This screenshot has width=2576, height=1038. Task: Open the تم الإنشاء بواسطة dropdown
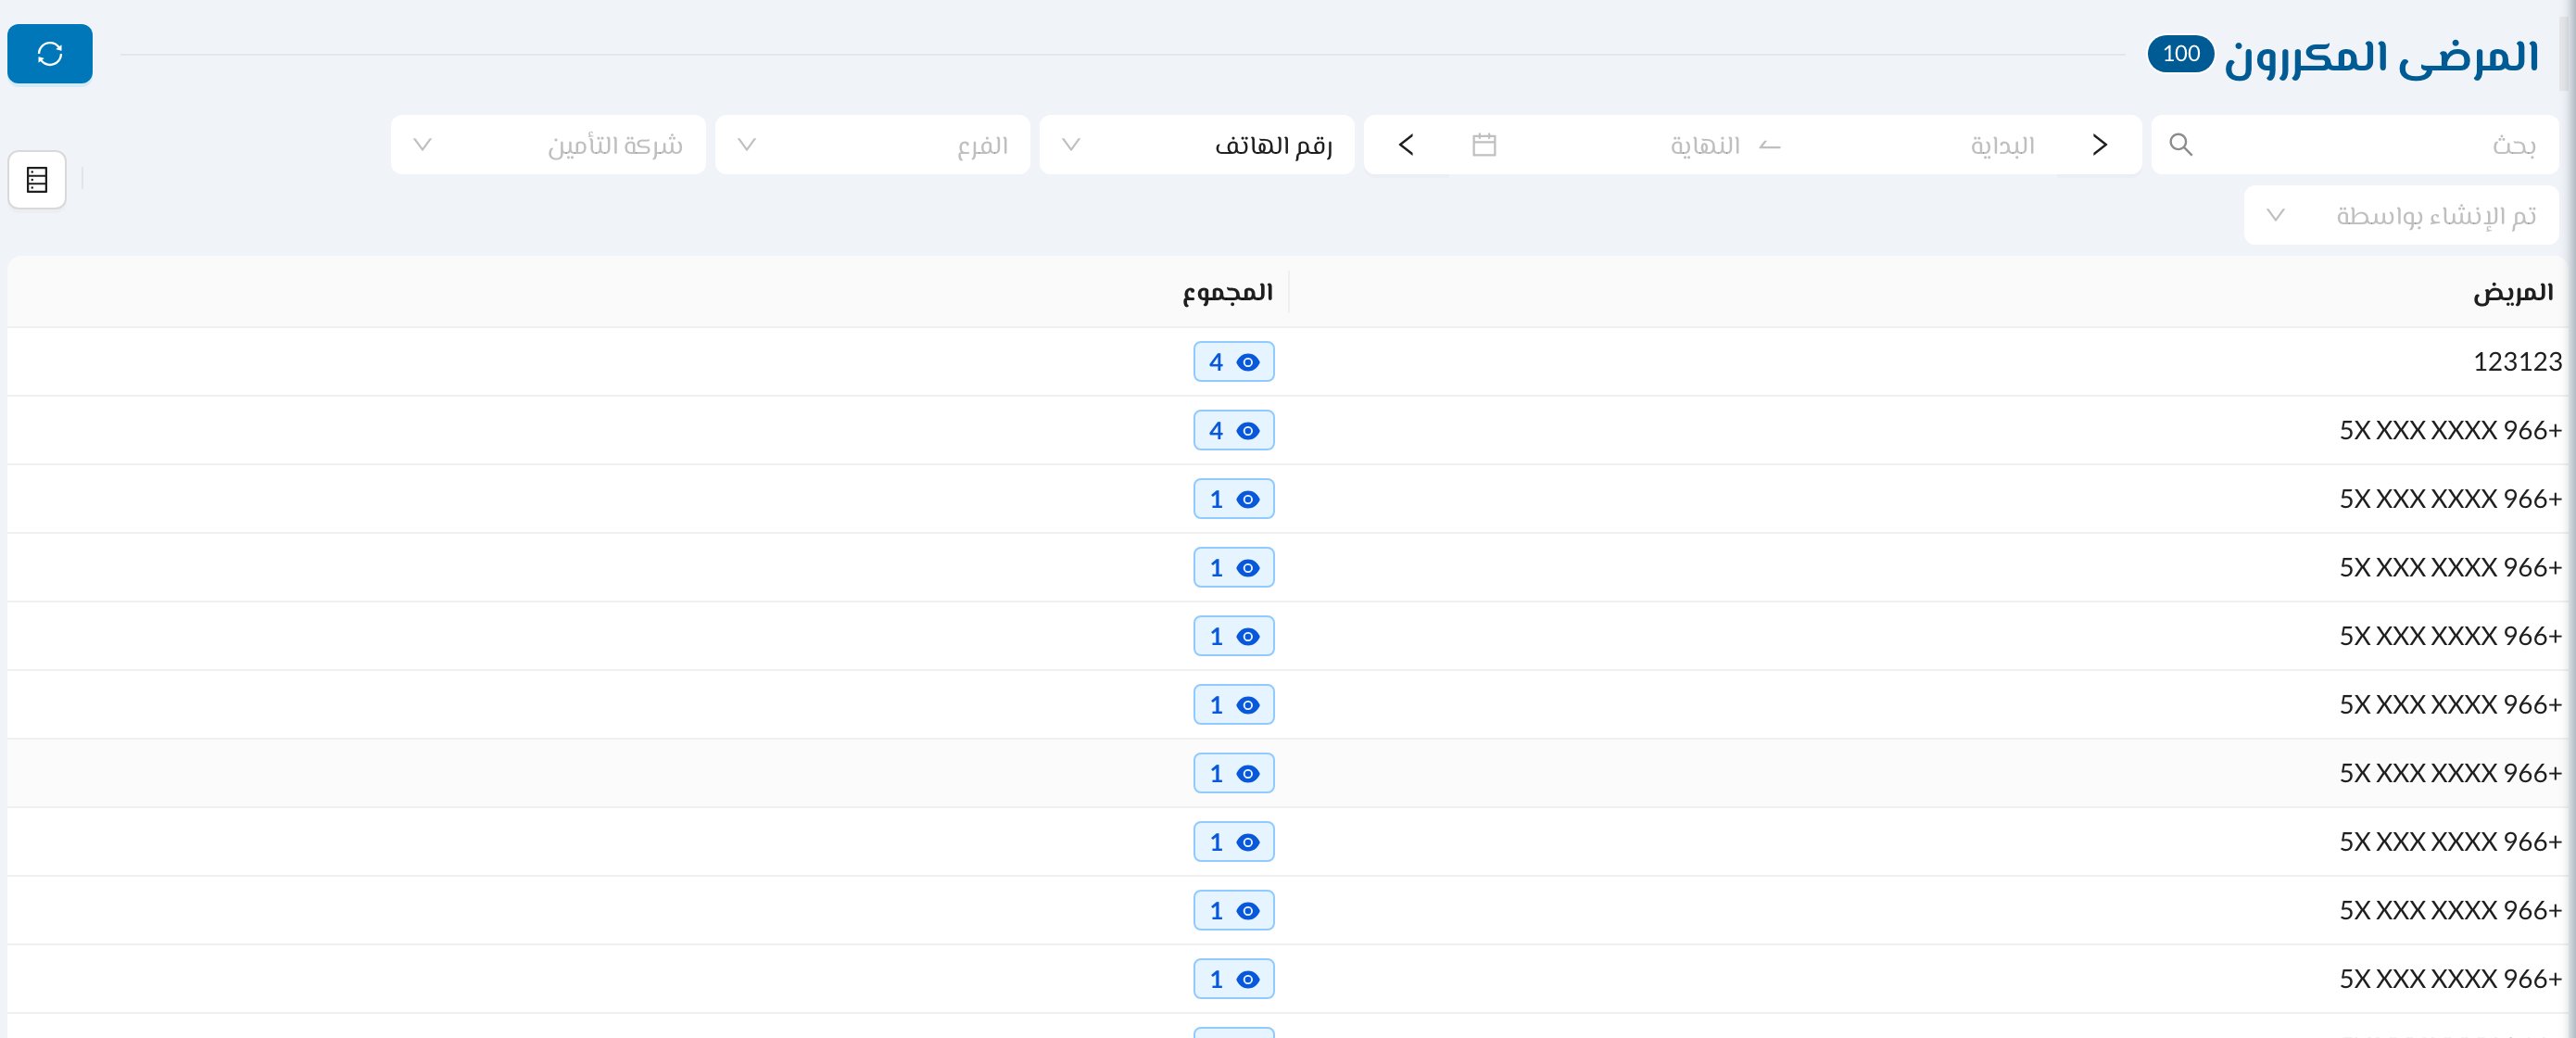point(2401,215)
